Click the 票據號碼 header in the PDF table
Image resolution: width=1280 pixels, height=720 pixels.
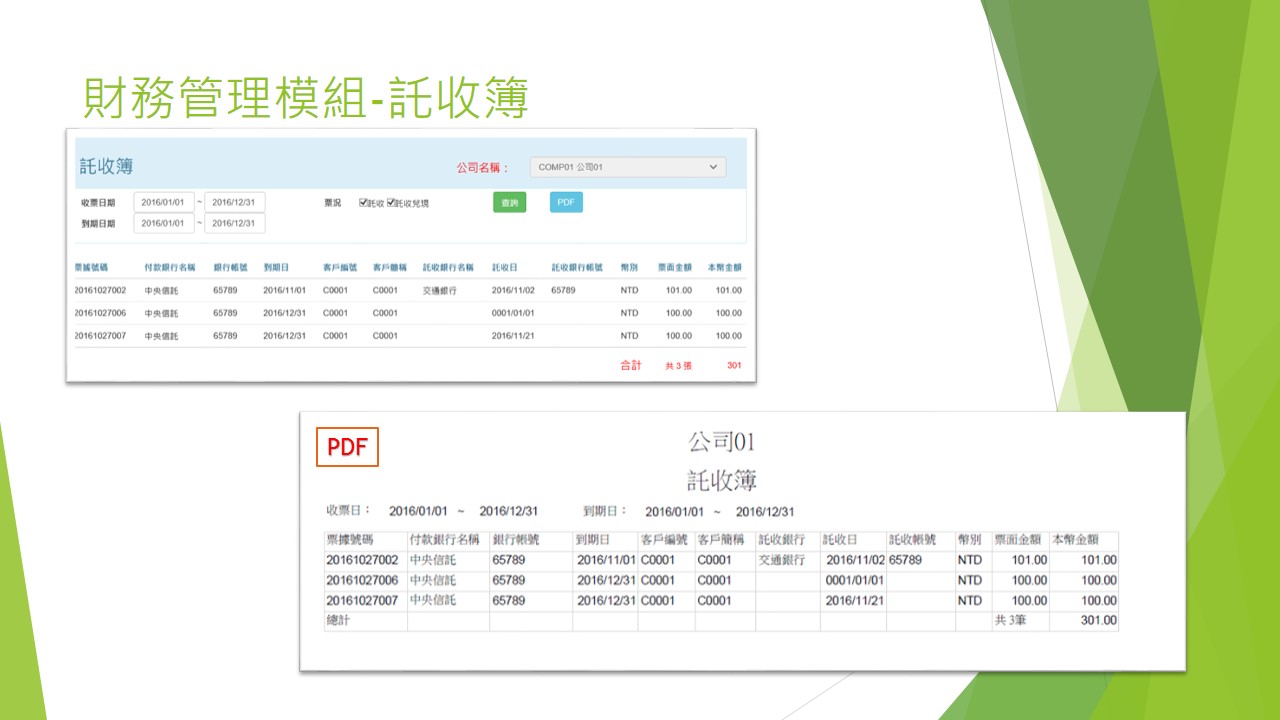[x=350, y=540]
